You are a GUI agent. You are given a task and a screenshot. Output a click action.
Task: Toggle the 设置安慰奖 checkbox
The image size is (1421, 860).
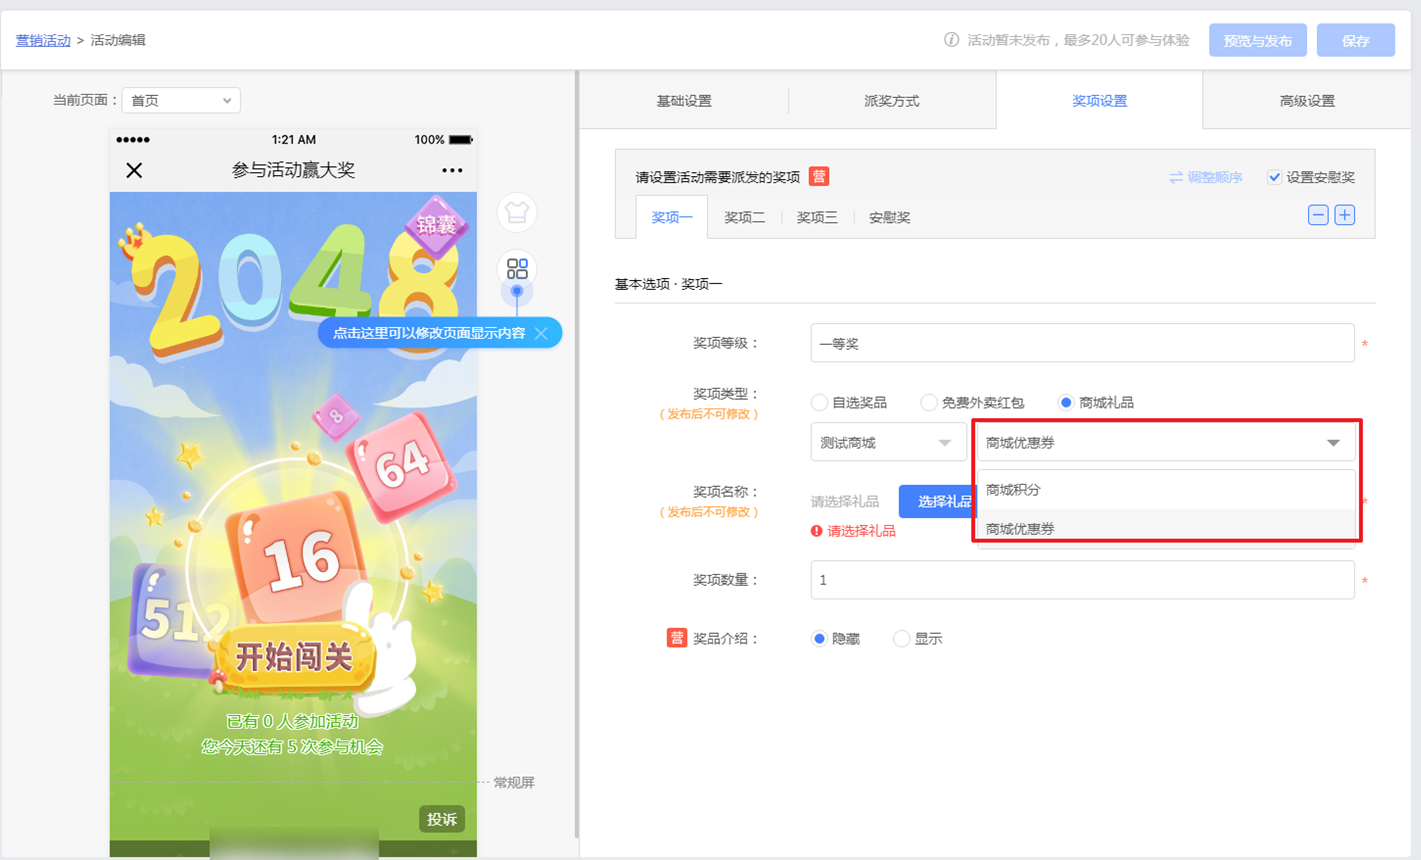tap(1274, 177)
